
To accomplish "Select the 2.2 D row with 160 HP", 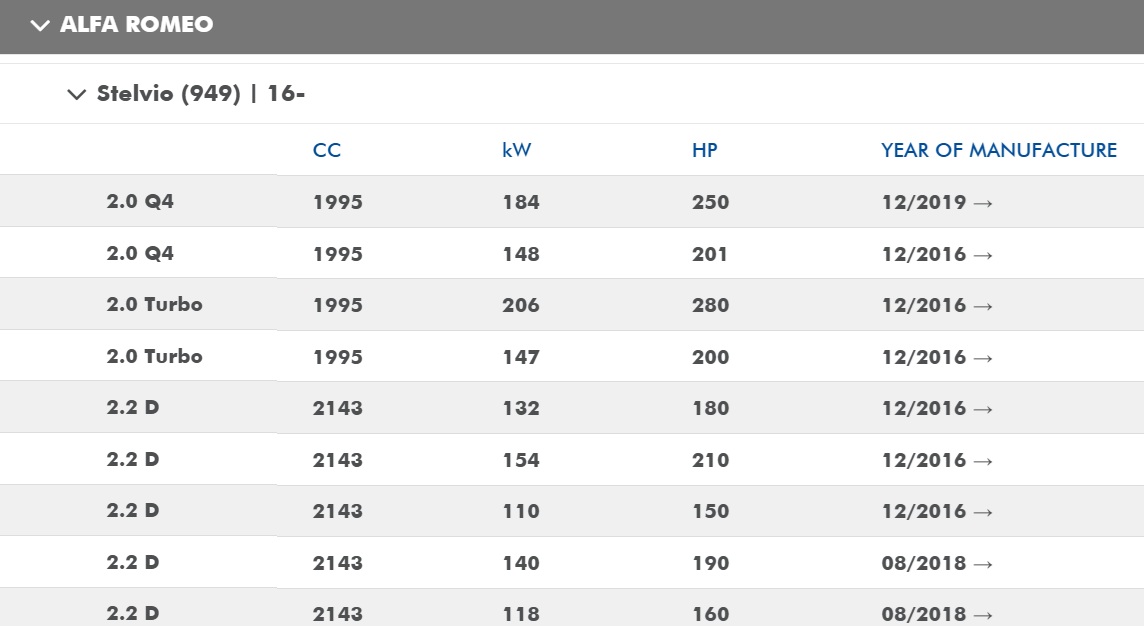I will 133,613.
